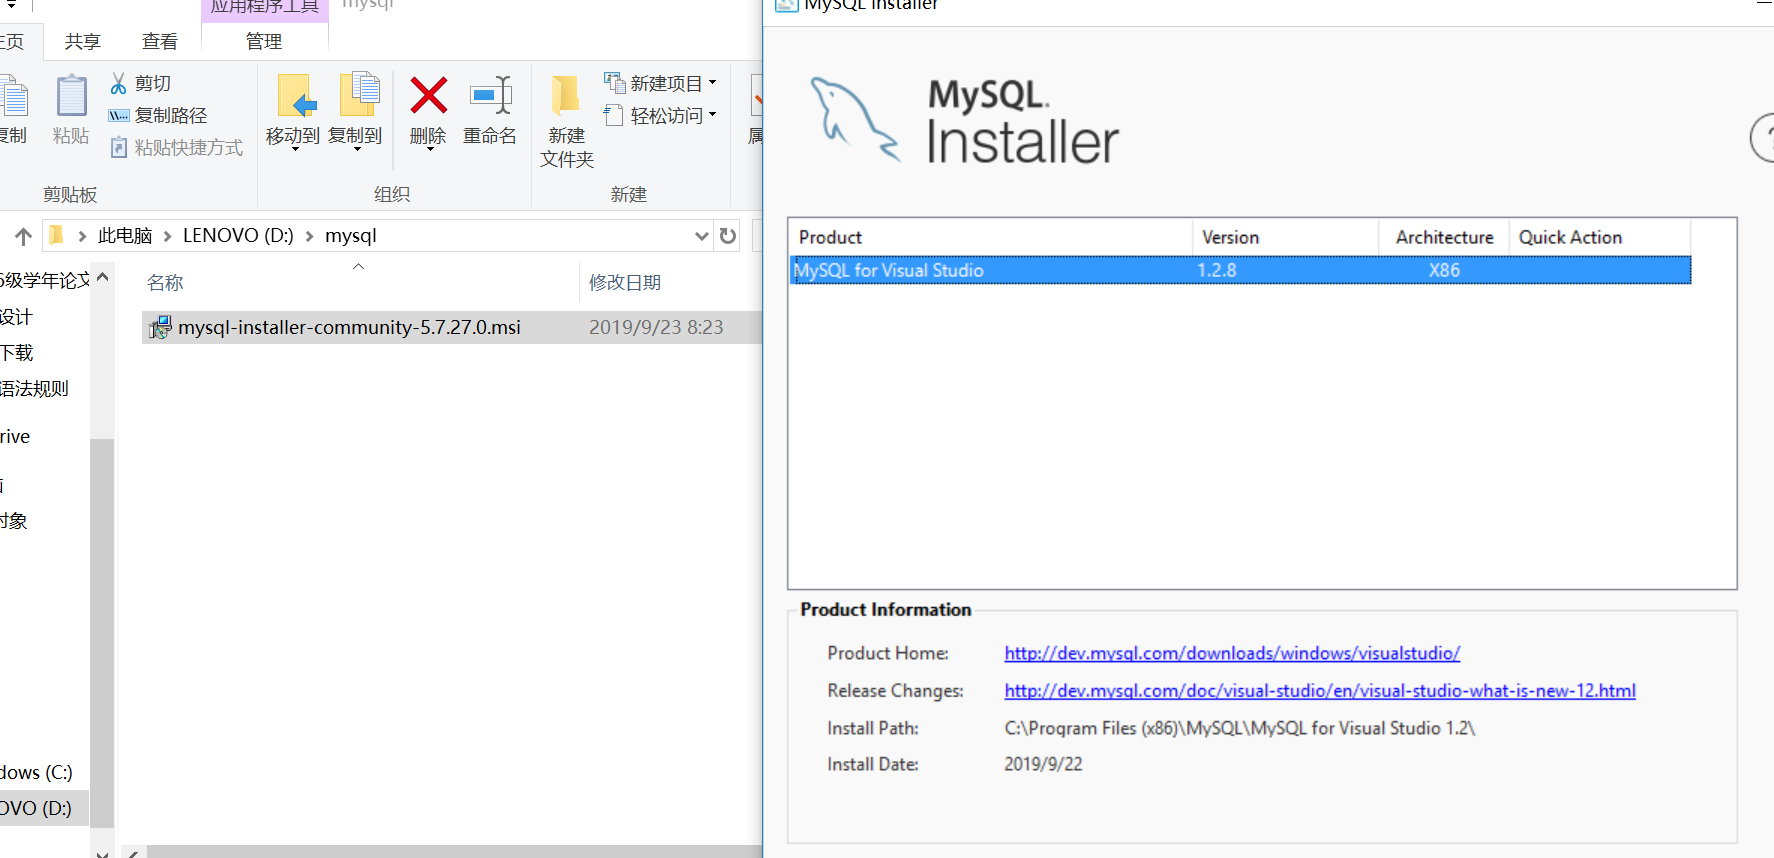Open the Product Home visualstudio download link
1774x858 pixels.
point(1232,653)
